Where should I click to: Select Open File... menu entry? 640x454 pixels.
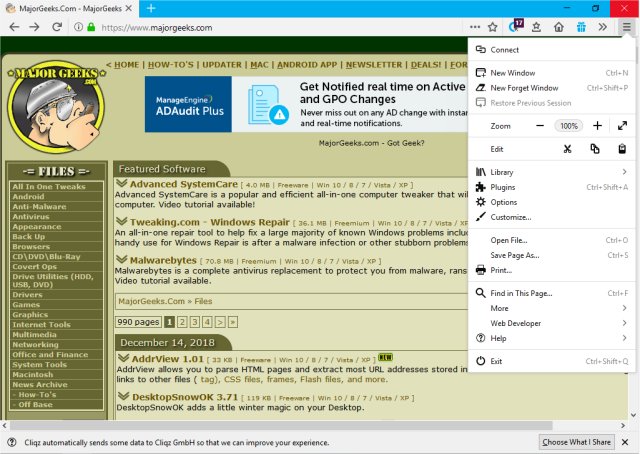point(551,240)
